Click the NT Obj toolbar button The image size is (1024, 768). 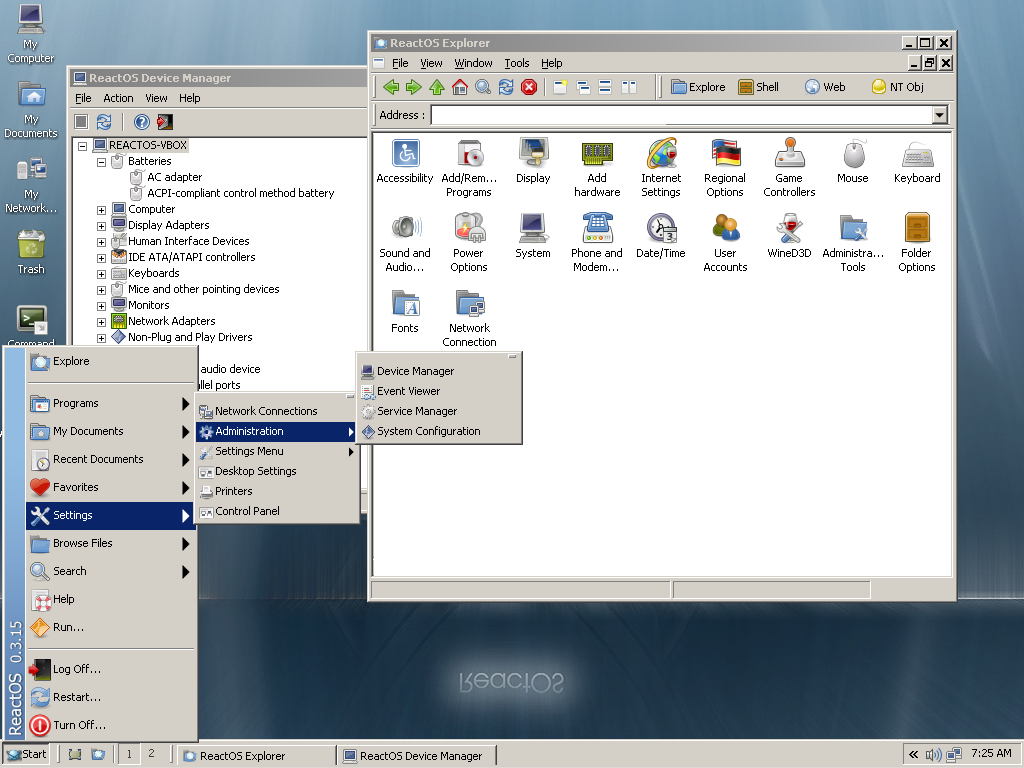(x=897, y=87)
